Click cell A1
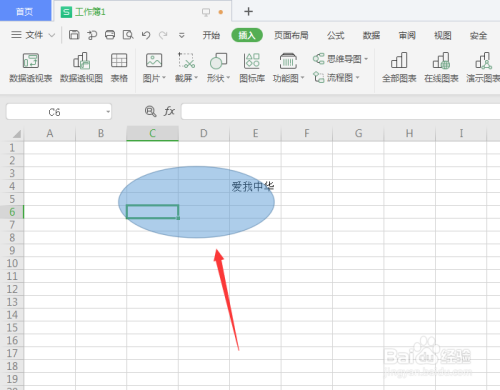 (x=50, y=148)
